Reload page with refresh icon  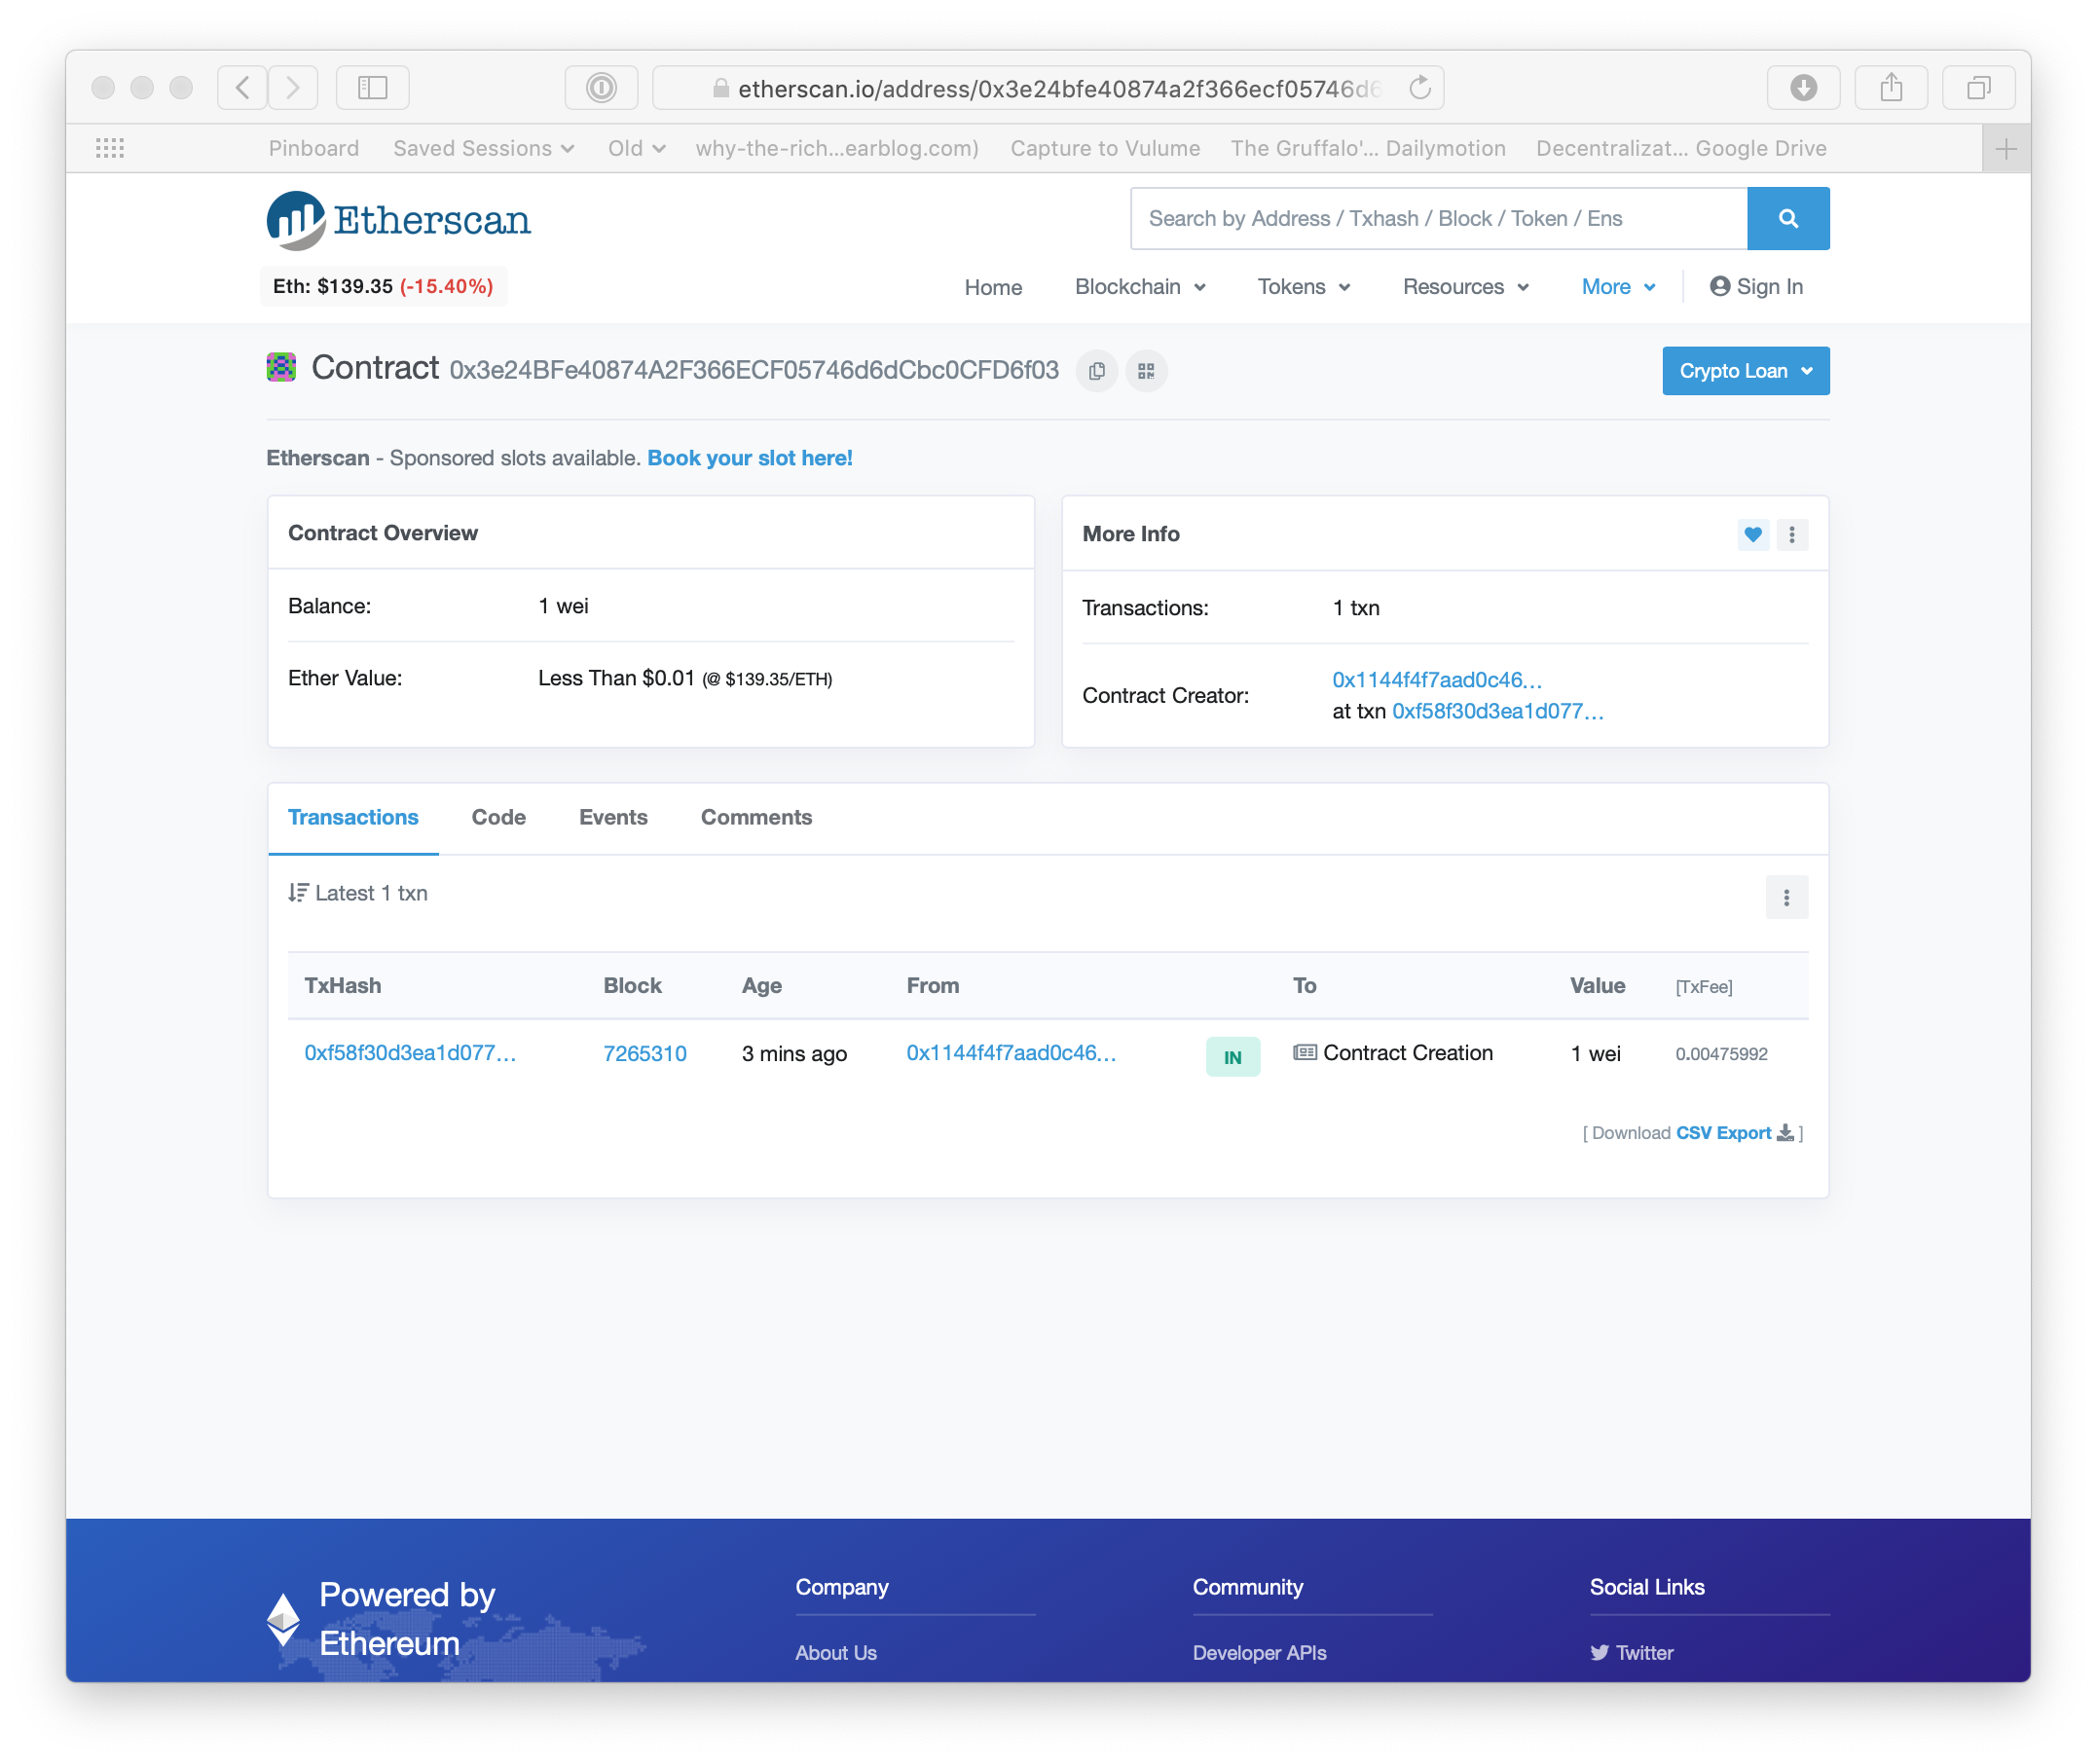pos(1419,88)
